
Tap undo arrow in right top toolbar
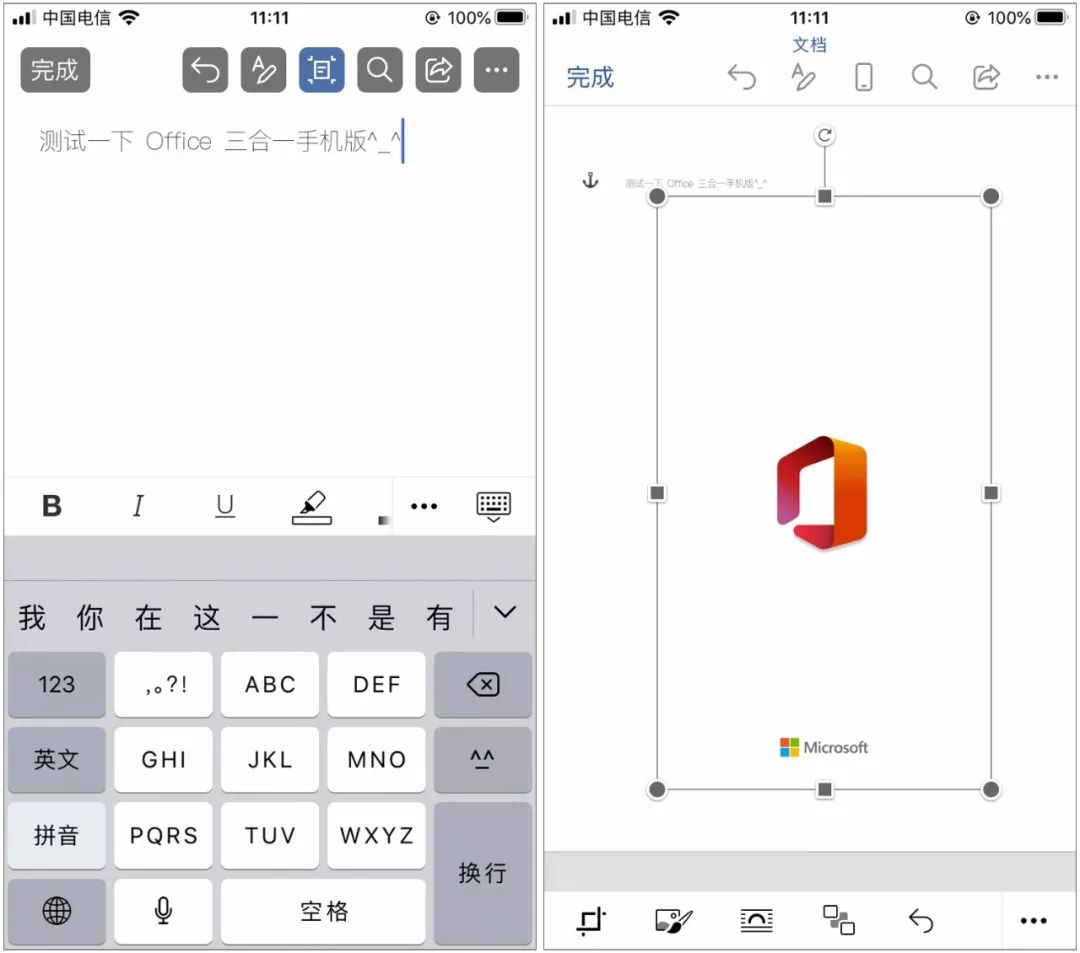[x=742, y=77]
